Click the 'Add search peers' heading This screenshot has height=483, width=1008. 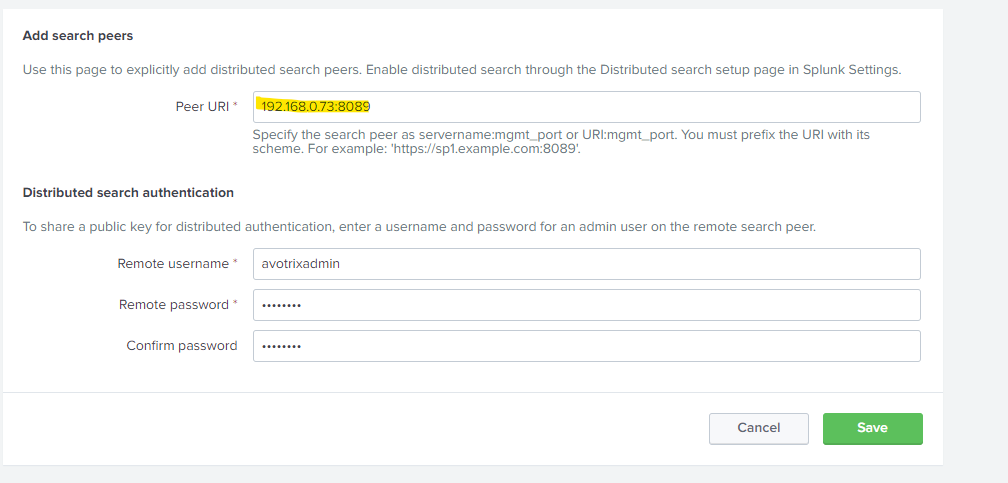[78, 36]
